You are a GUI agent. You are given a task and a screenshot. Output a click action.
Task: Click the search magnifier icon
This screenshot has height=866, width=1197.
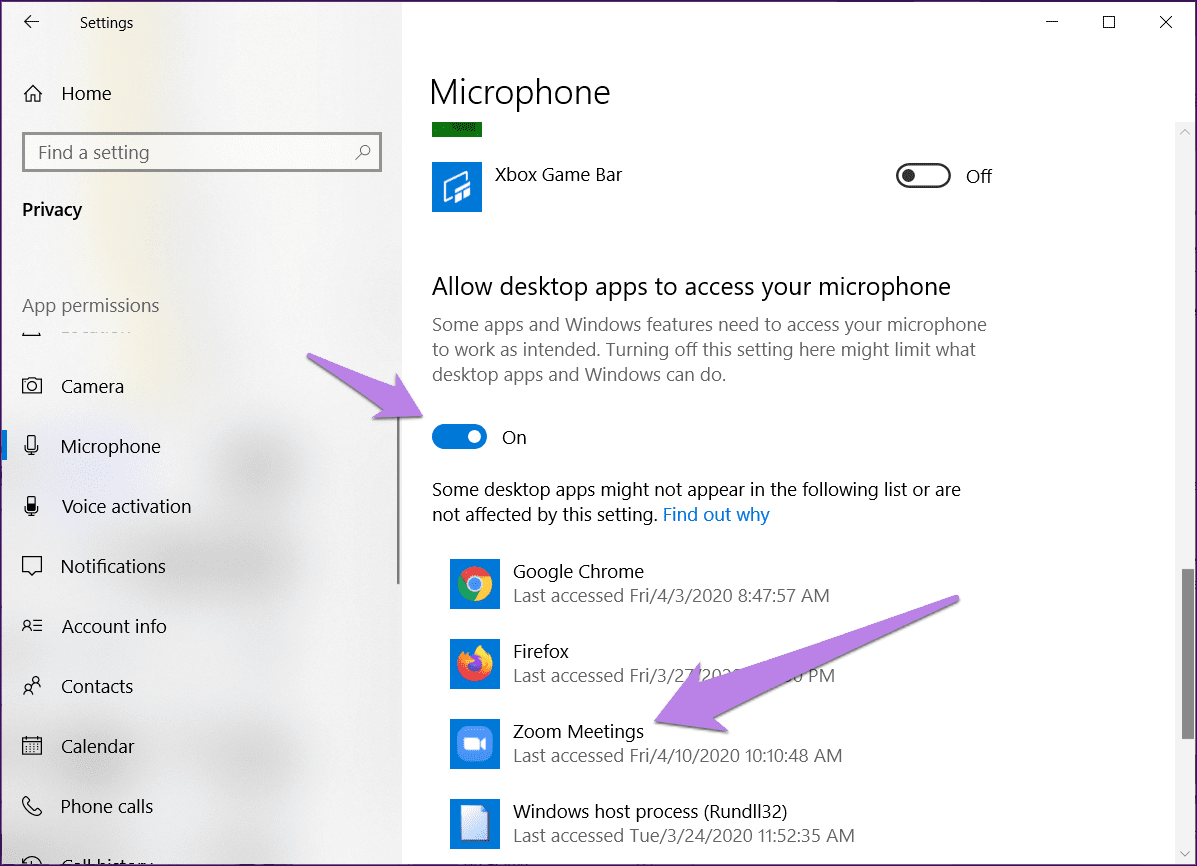[x=363, y=152]
